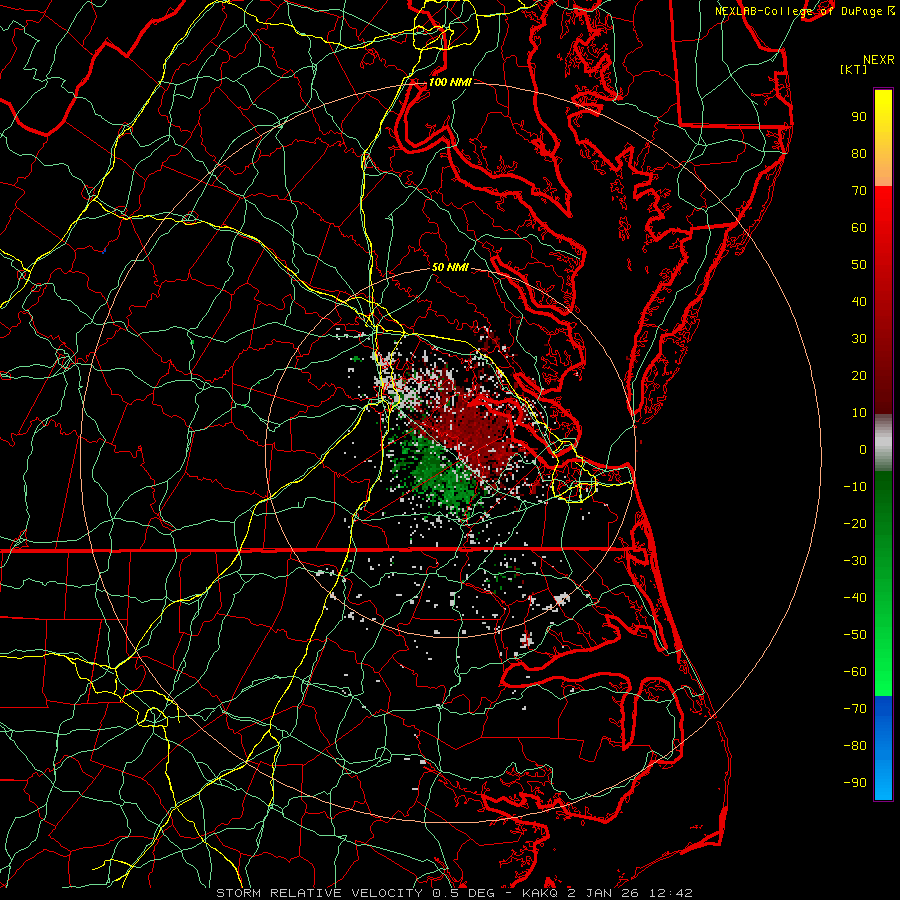900x900 pixels.
Task: Click the -10 knot scale label
Action: click(855, 487)
